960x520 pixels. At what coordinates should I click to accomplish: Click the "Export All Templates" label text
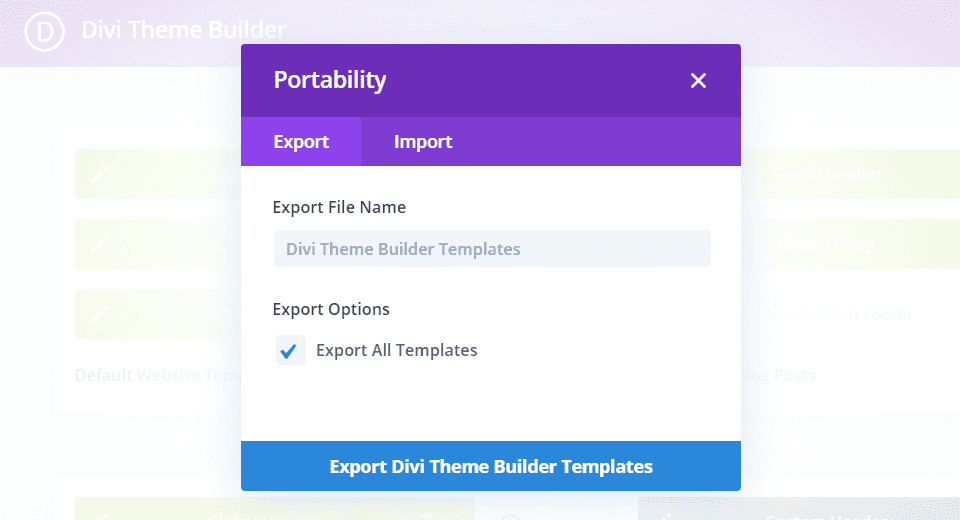(x=396, y=351)
